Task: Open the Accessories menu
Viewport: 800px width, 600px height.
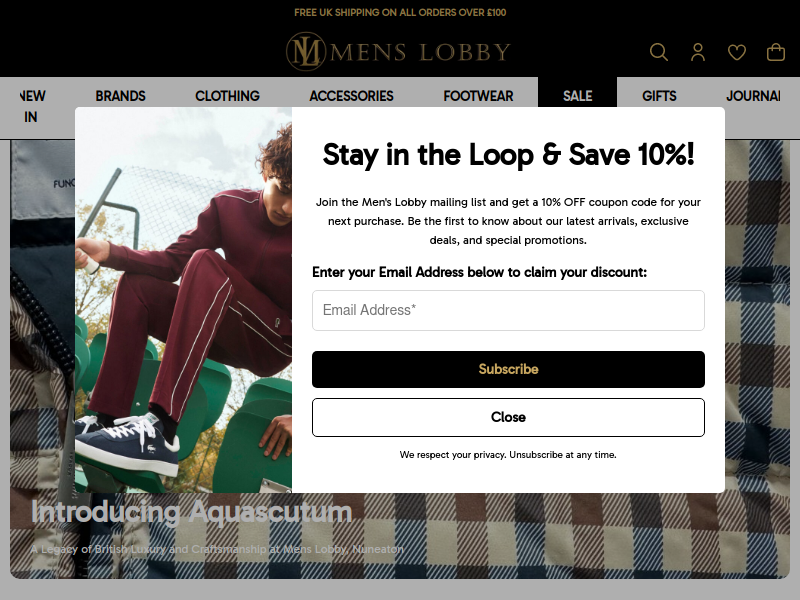Action: point(352,96)
